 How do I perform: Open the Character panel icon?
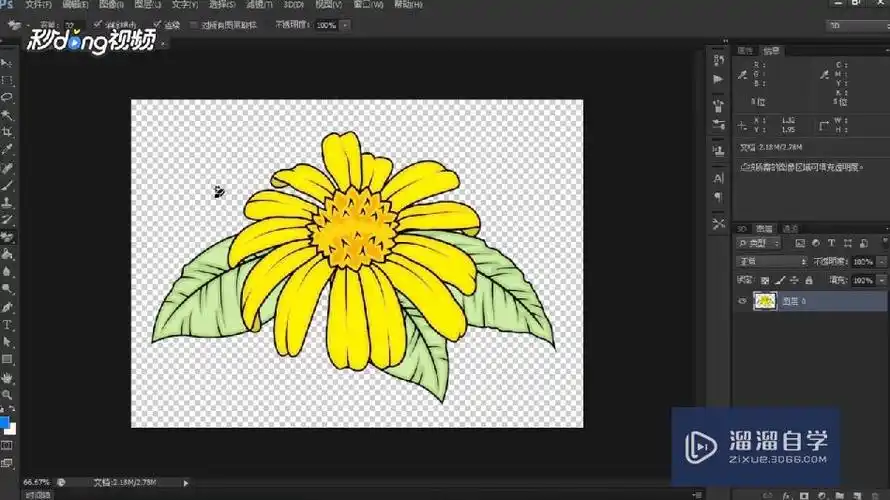718,177
